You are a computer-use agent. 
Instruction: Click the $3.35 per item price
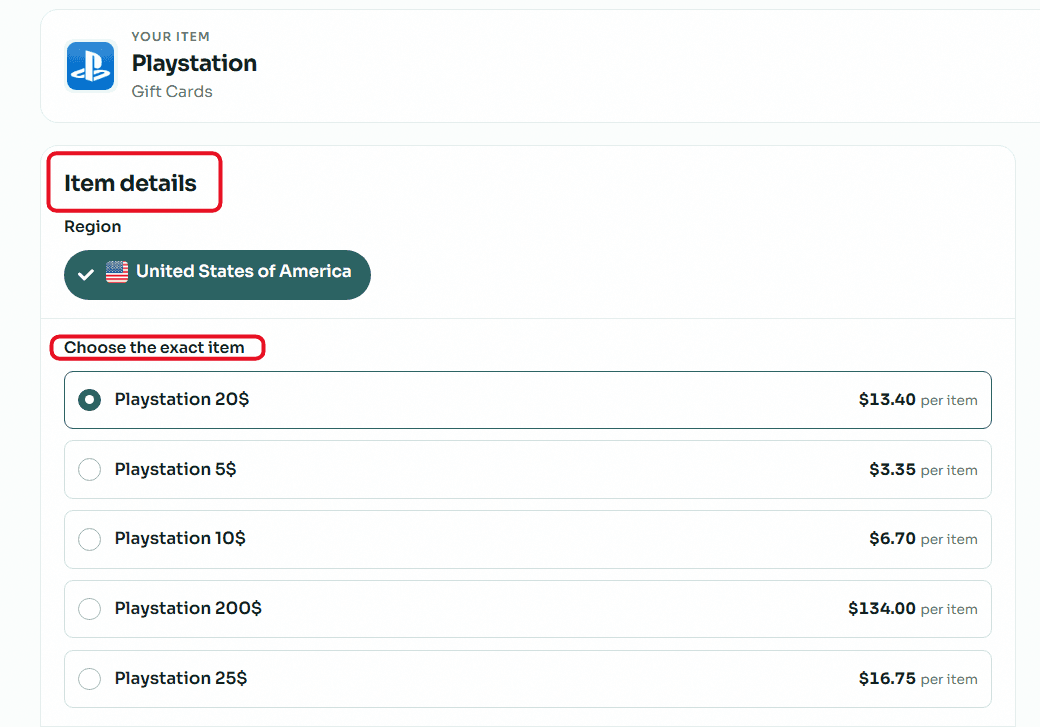pyautogui.click(x=923, y=470)
